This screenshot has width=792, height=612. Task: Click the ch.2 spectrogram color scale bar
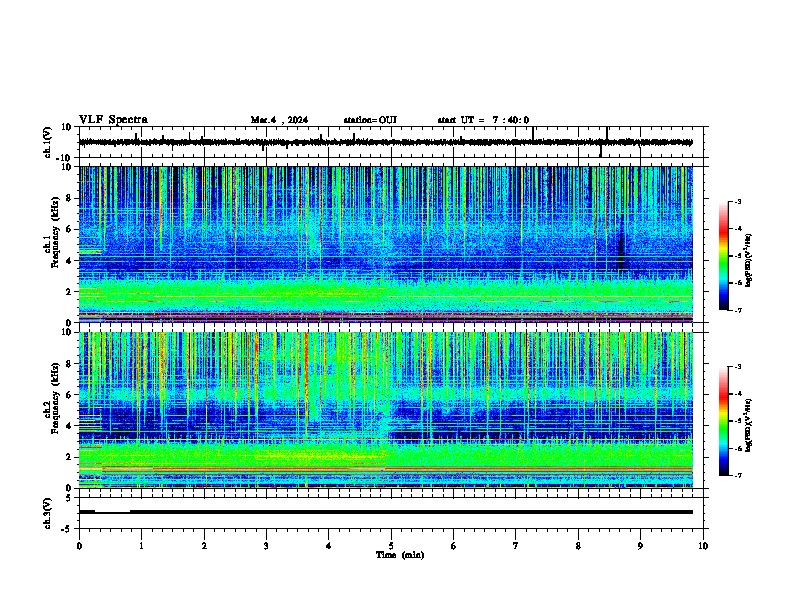[724, 421]
